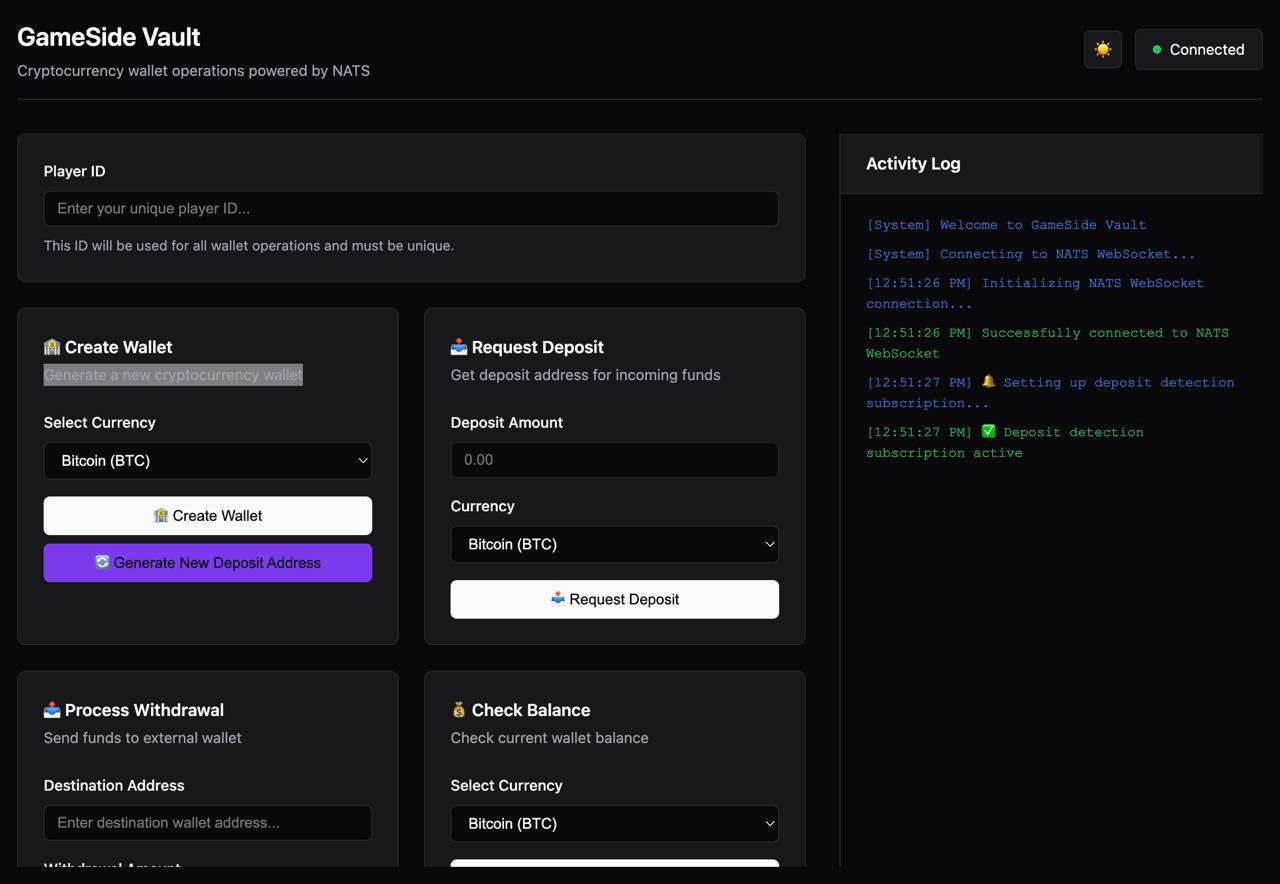This screenshot has width=1280, height=884.
Task: Click the Destination Address input field
Action: [208, 823]
